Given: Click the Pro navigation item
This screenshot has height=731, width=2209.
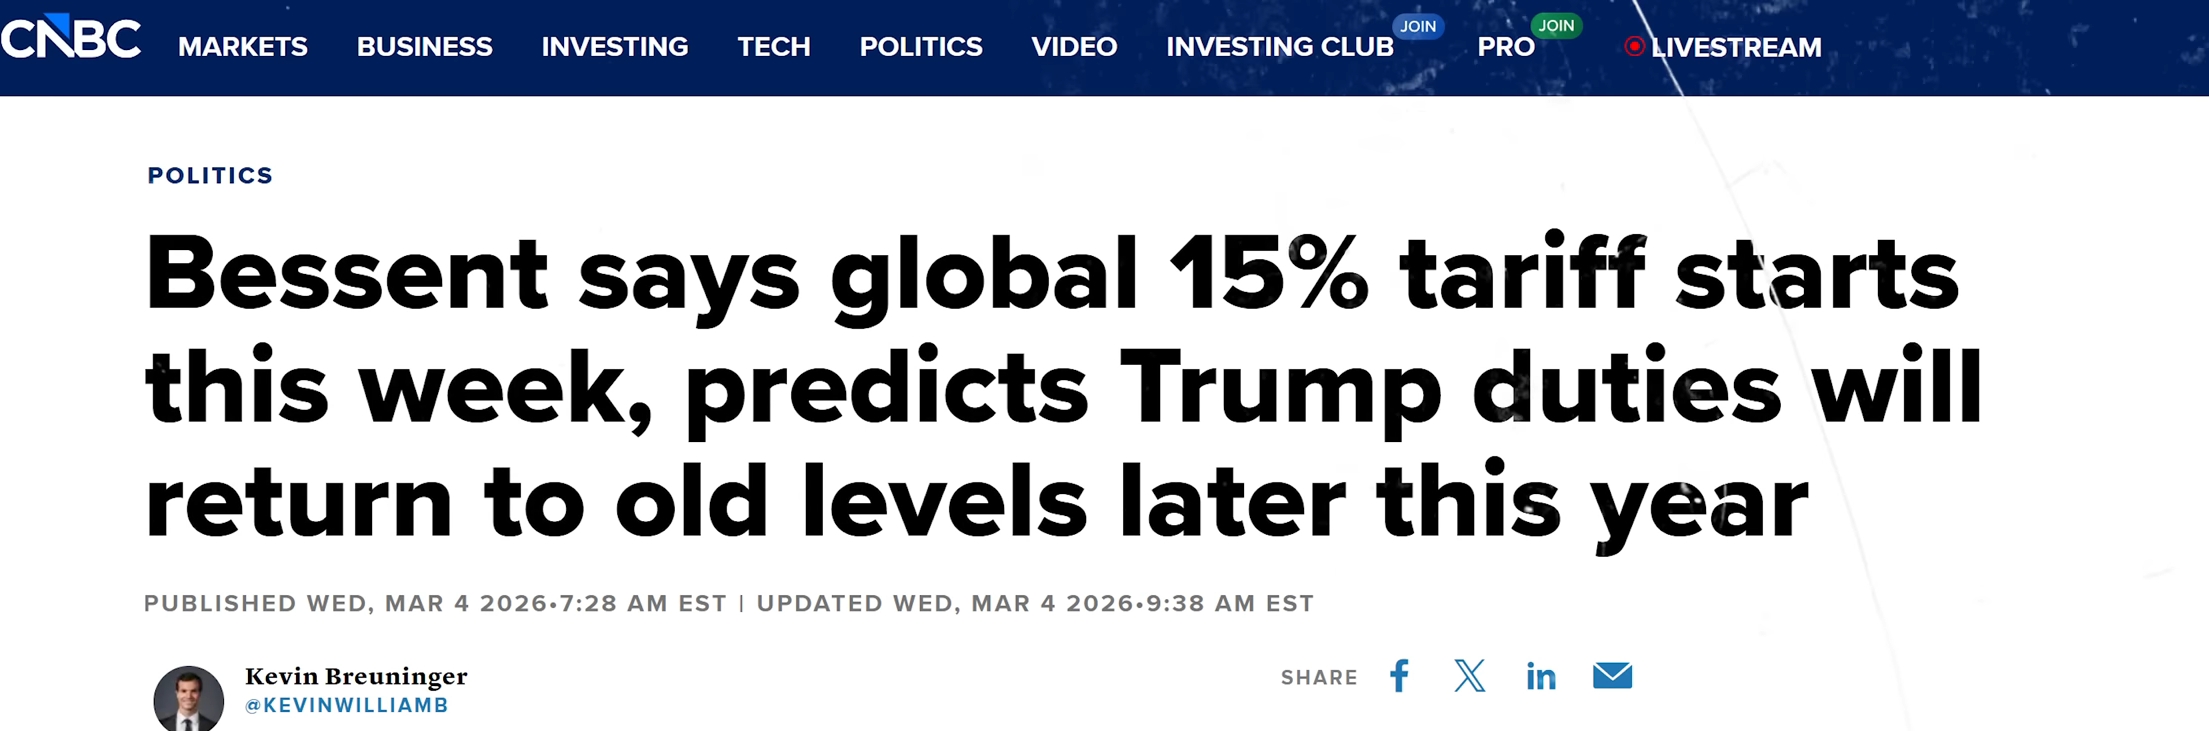Looking at the screenshot, I should click(x=1505, y=47).
